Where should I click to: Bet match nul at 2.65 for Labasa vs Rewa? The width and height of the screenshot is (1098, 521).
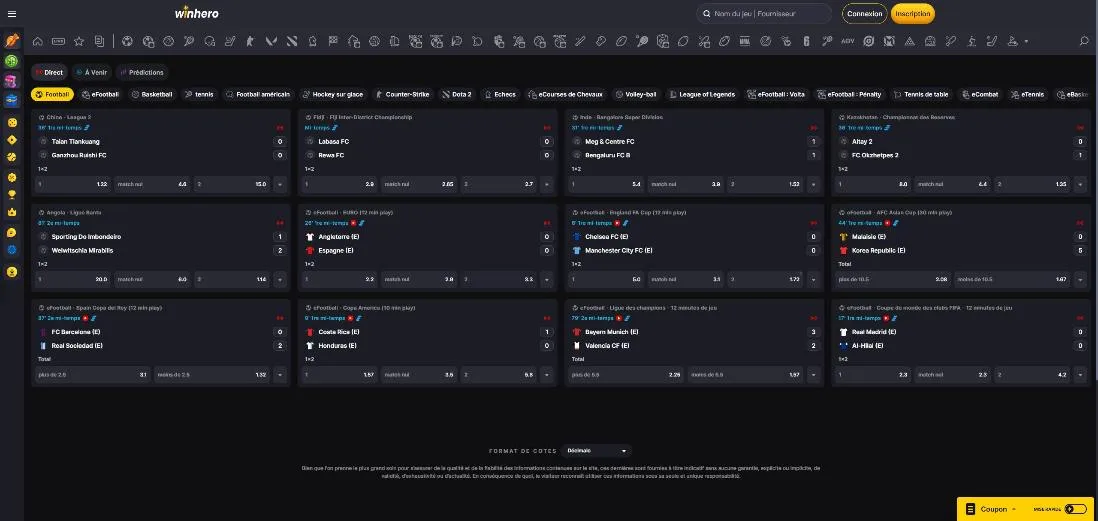tap(419, 184)
